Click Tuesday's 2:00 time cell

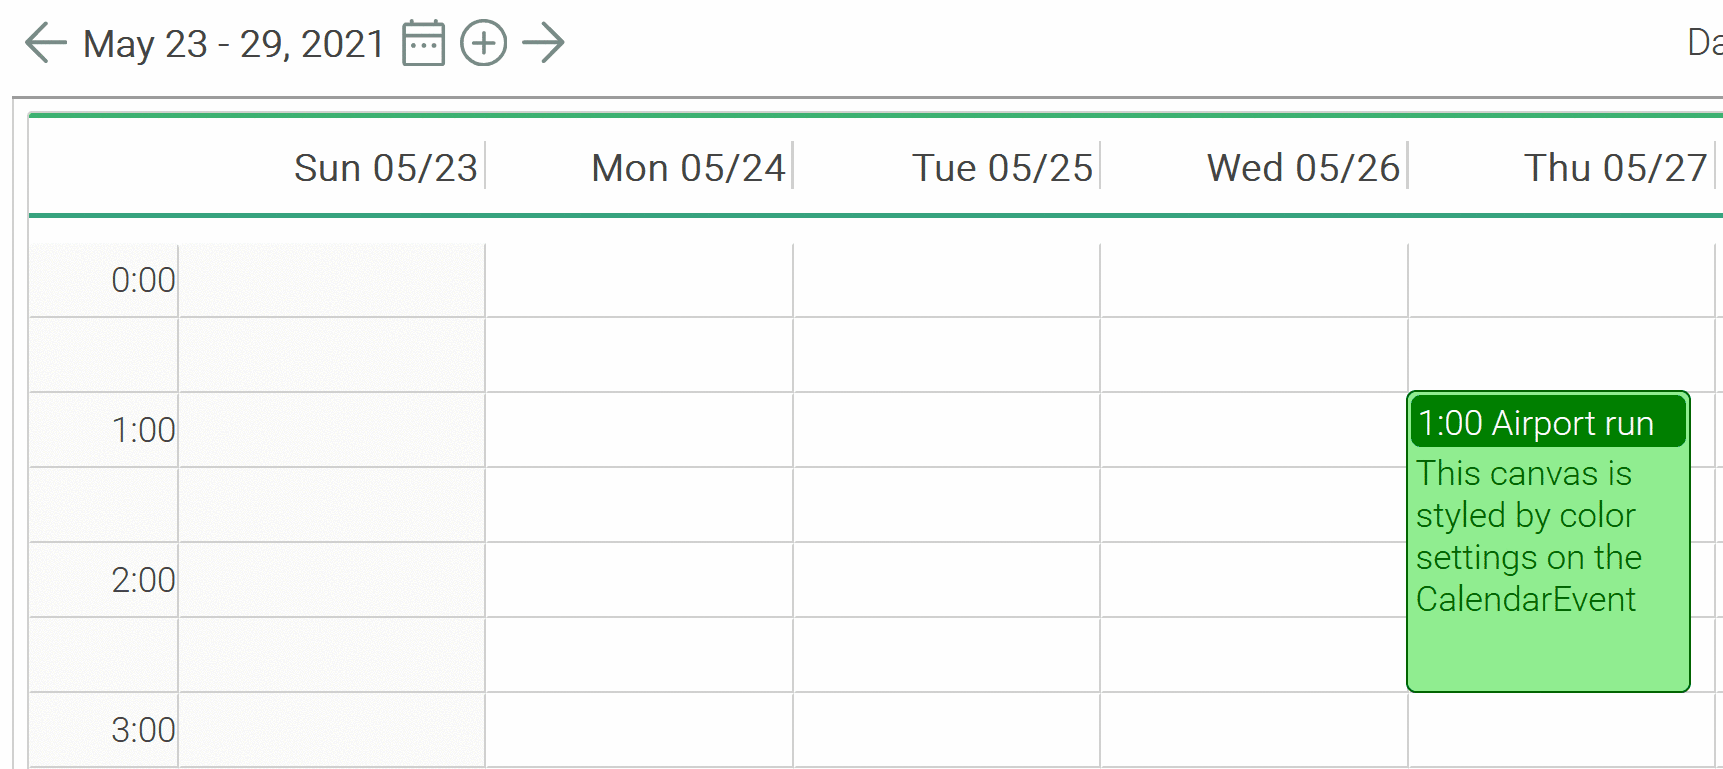946,580
